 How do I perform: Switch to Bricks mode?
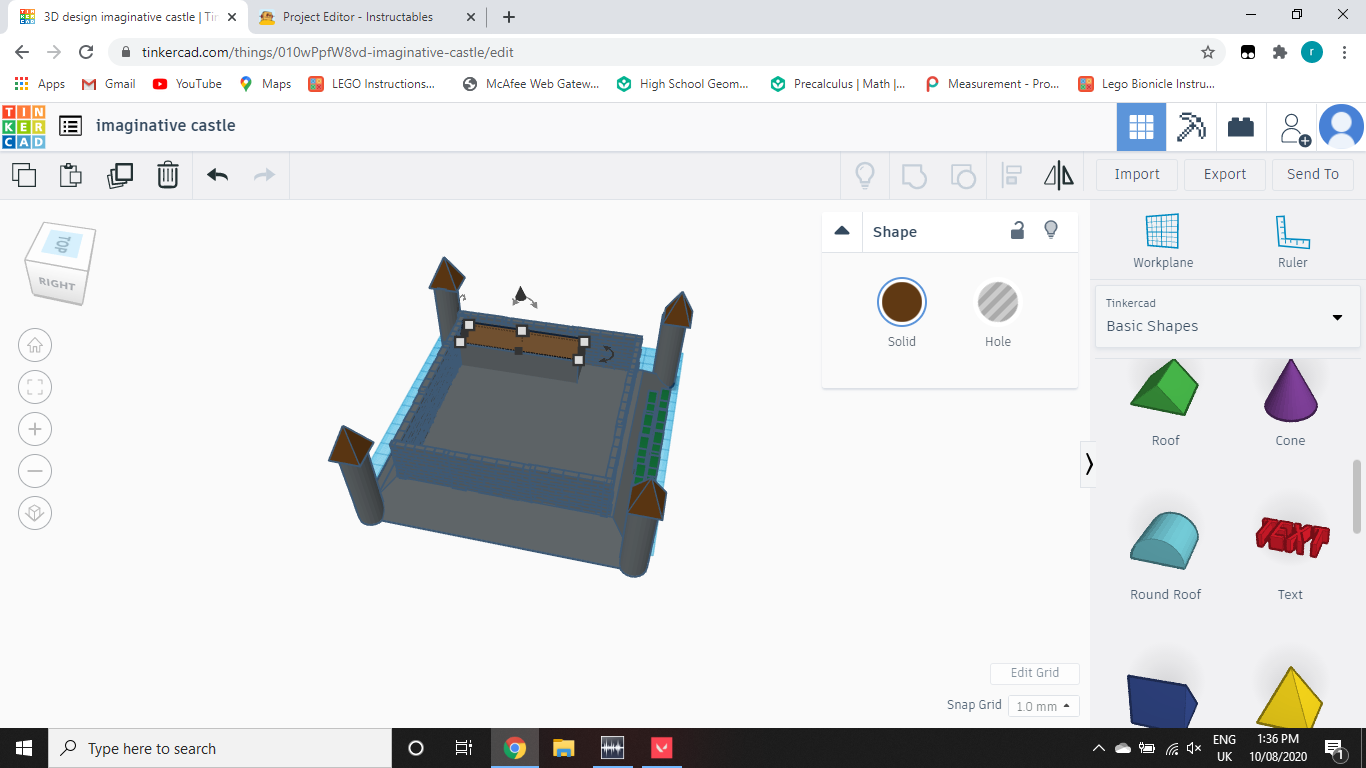[1241, 127]
